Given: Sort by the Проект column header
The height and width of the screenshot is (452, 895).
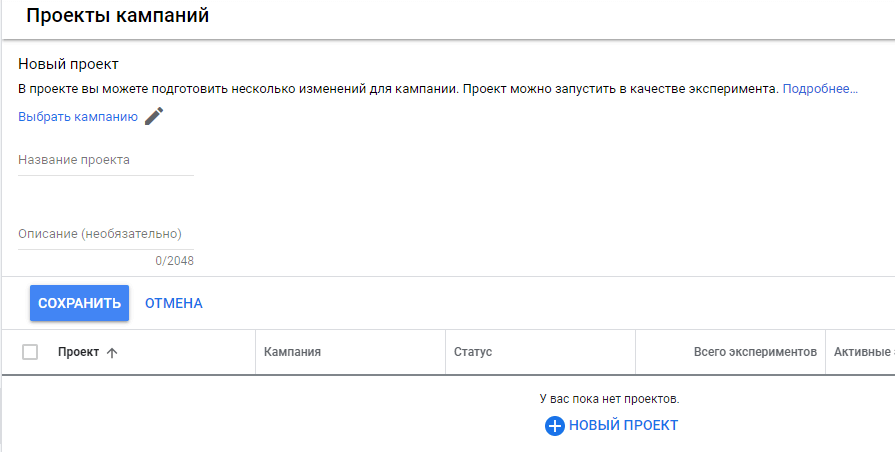Looking at the screenshot, I should coord(79,352).
